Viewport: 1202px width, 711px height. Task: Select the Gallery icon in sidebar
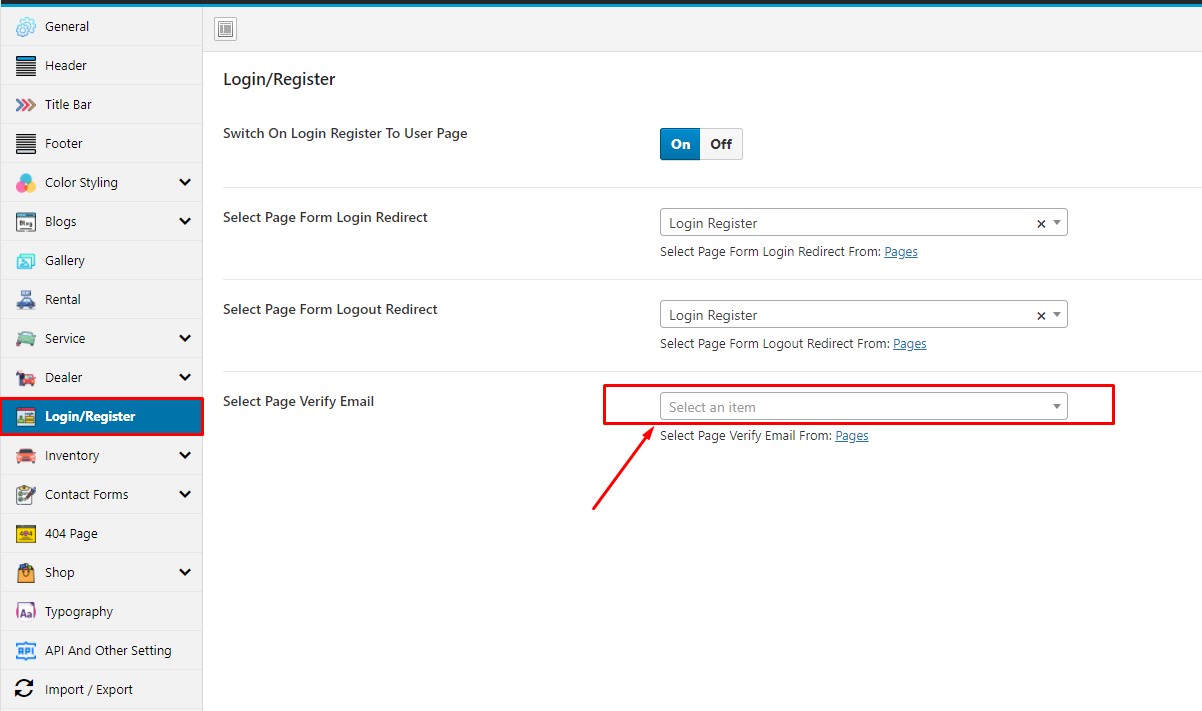[26, 261]
